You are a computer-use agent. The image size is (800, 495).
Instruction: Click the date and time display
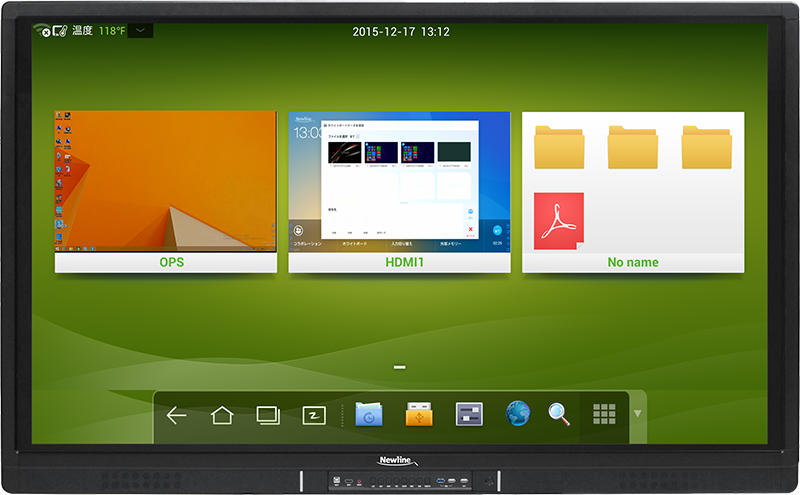[x=401, y=31]
